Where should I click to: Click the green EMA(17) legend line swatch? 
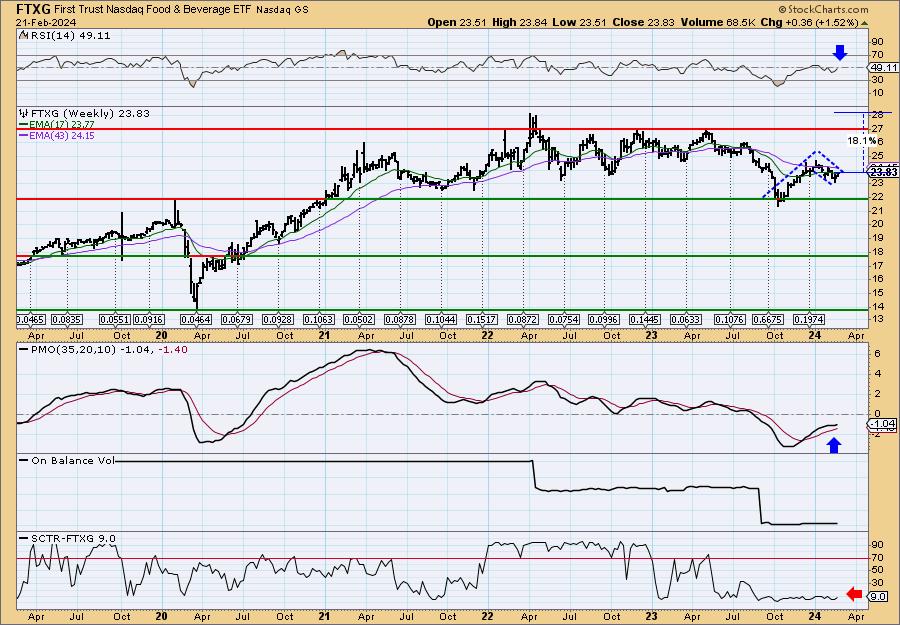[24, 125]
